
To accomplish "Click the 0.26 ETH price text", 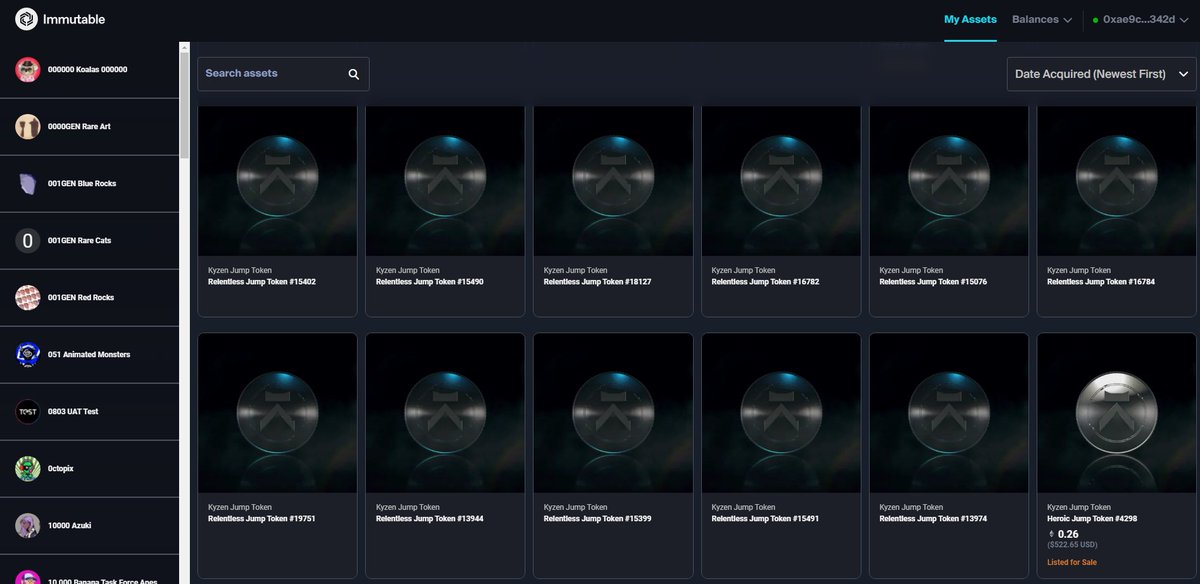I will tap(1068, 534).
